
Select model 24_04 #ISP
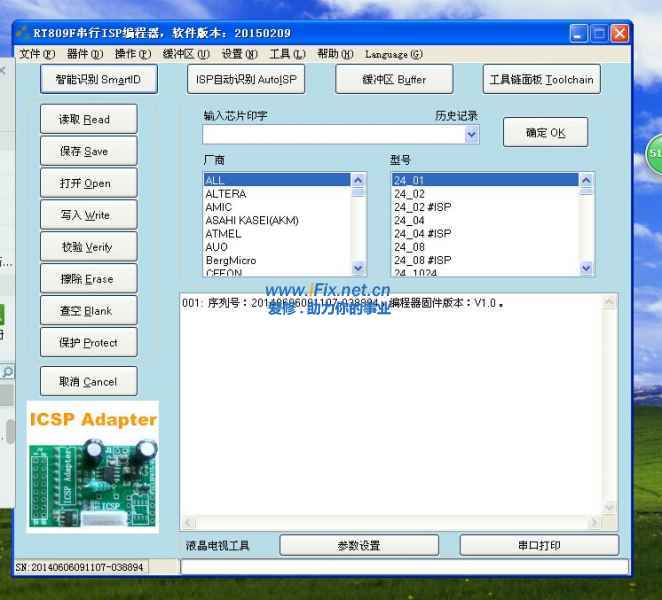485,233
